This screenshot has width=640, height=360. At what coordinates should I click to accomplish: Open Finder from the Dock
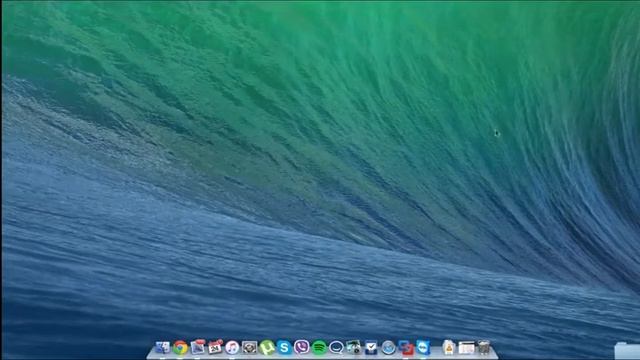pyautogui.click(x=162, y=347)
